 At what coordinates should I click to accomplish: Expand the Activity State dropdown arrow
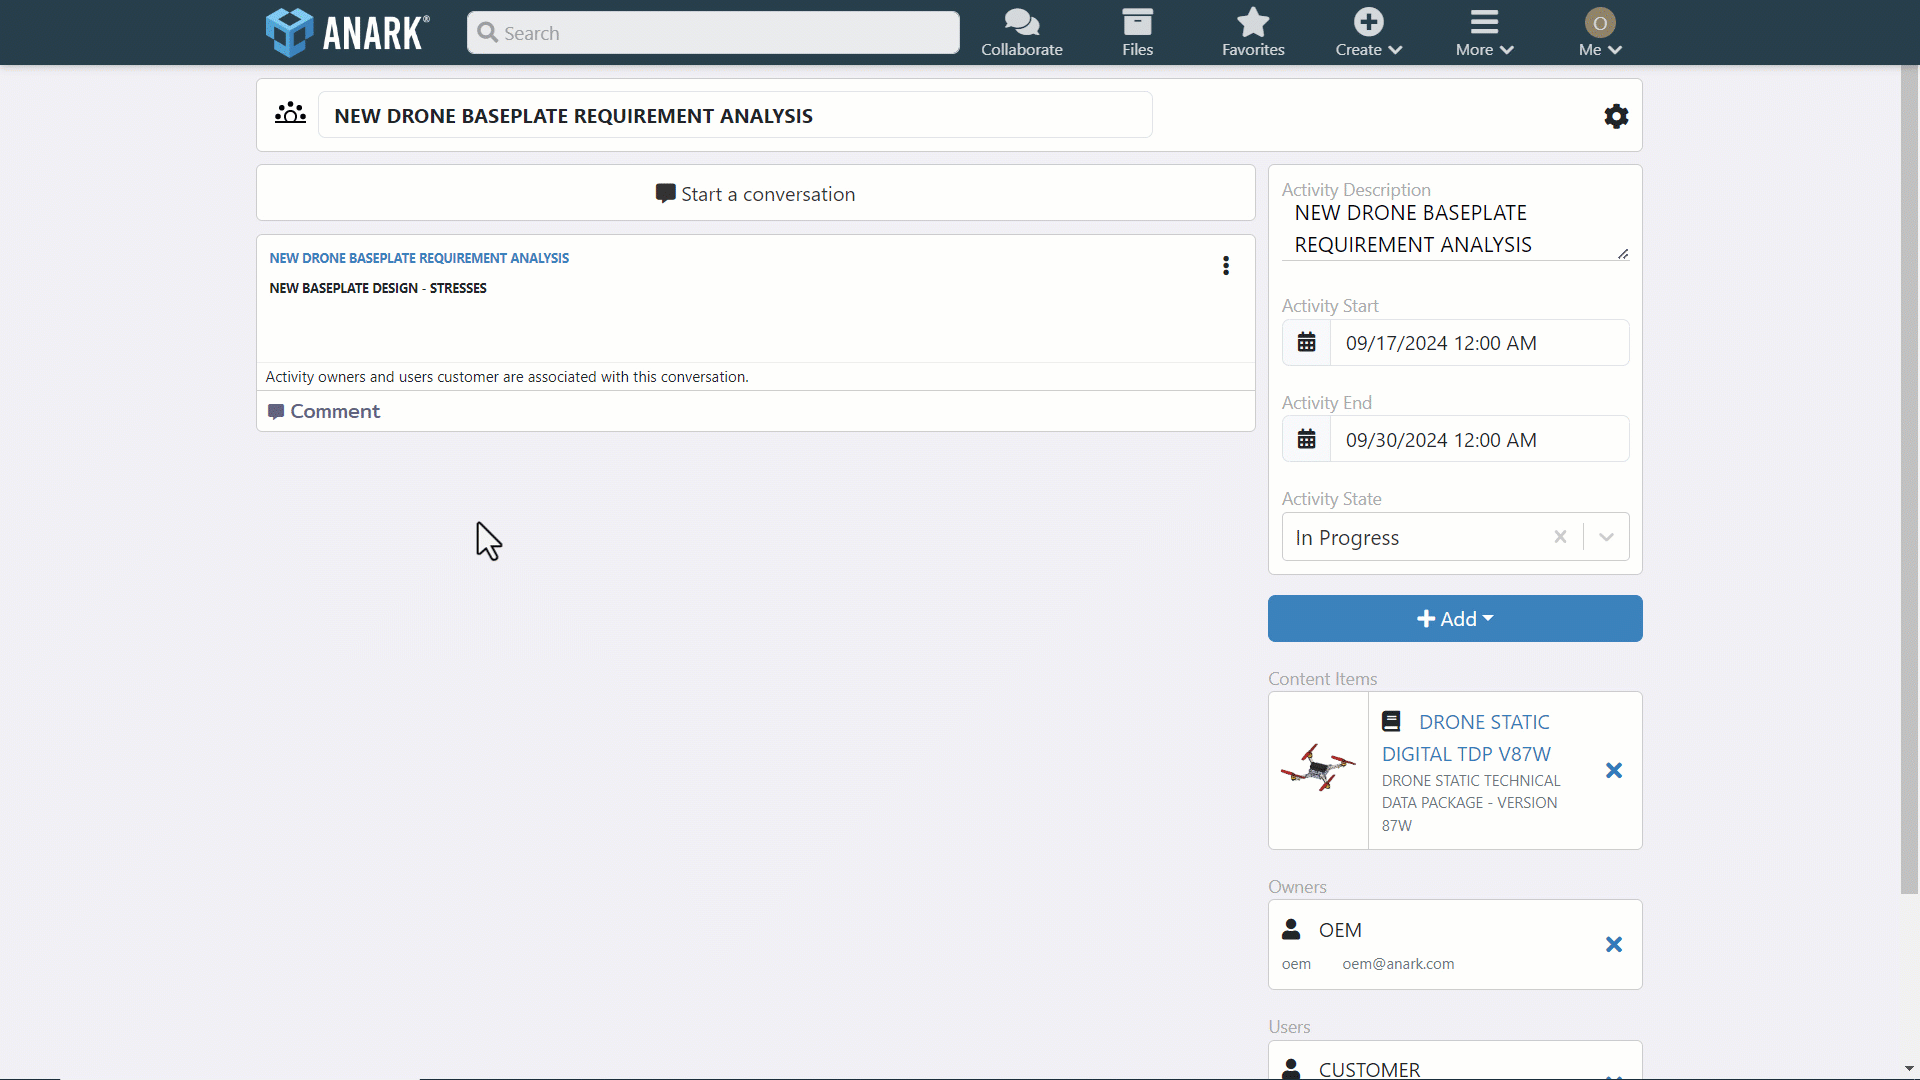tap(1606, 537)
